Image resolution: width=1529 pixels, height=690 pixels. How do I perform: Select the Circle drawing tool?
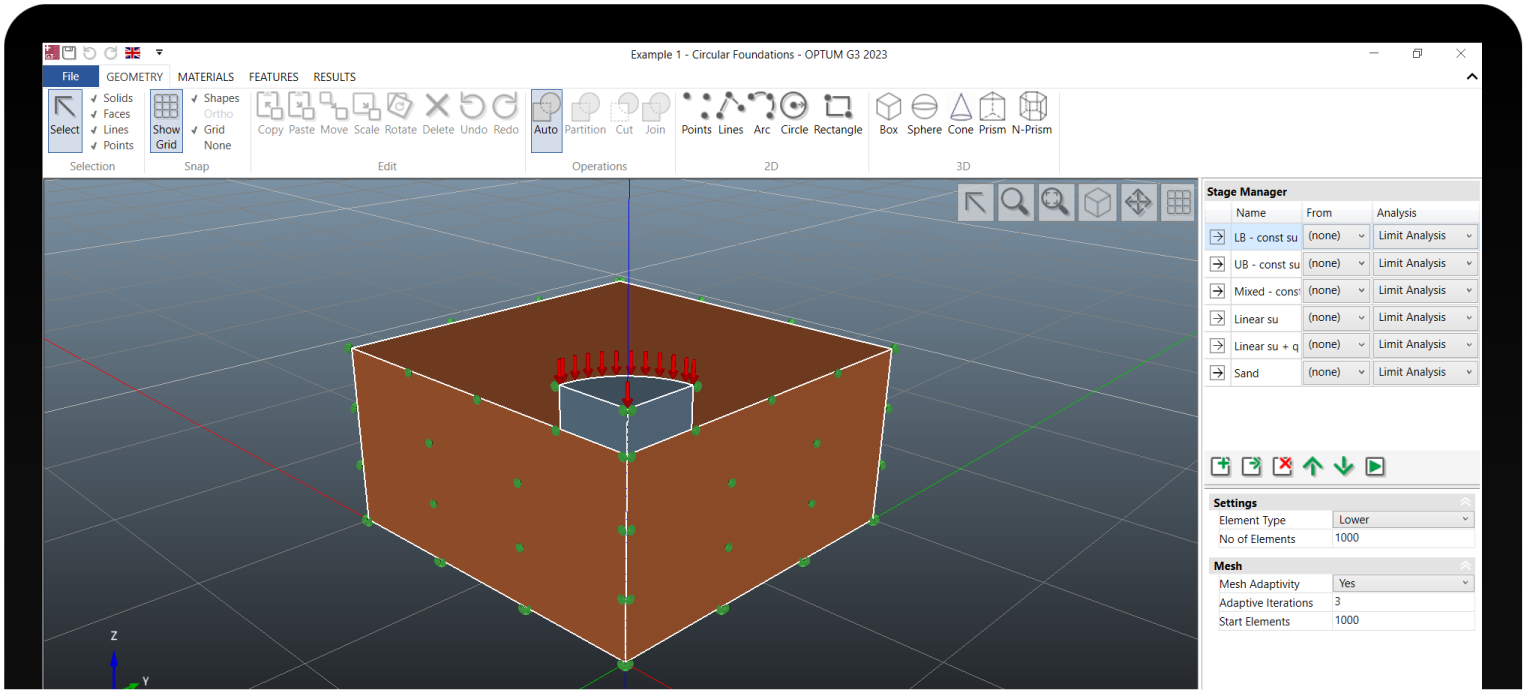click(x=794, y=115)
